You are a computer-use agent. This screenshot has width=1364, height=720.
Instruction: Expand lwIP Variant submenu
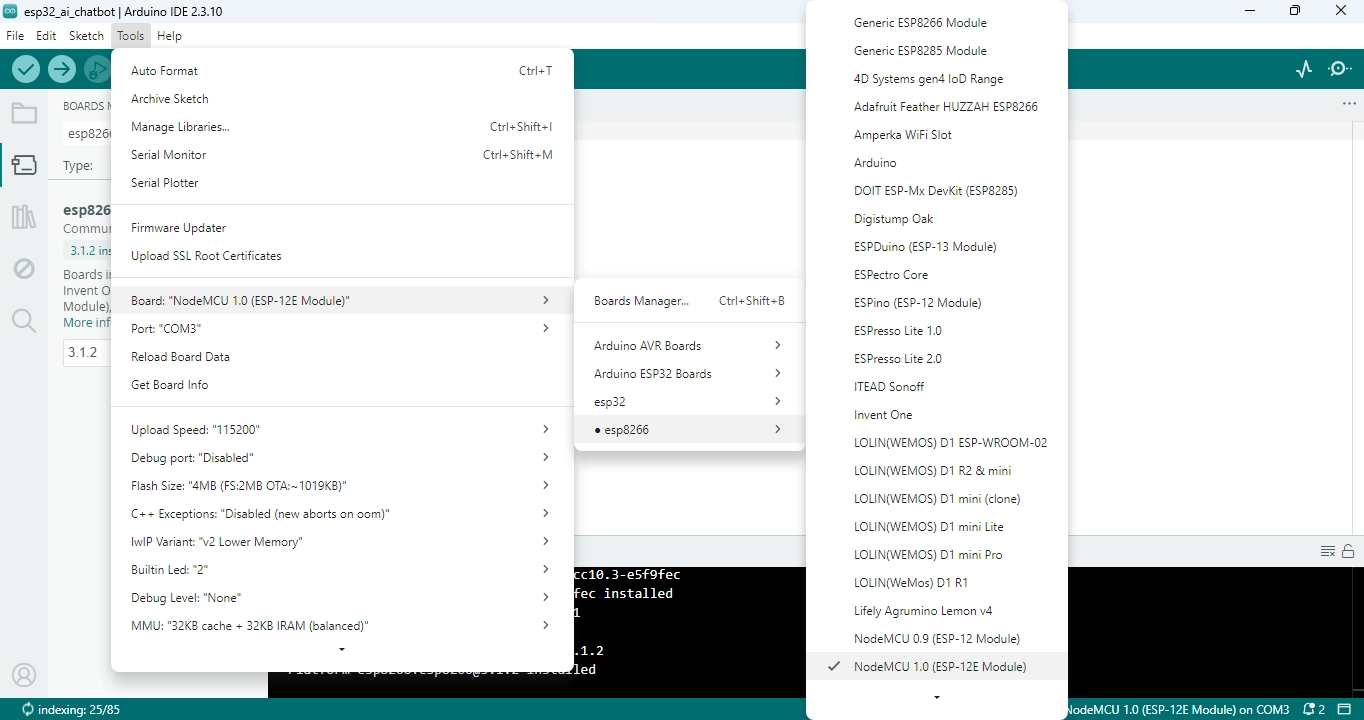point(342,542)
